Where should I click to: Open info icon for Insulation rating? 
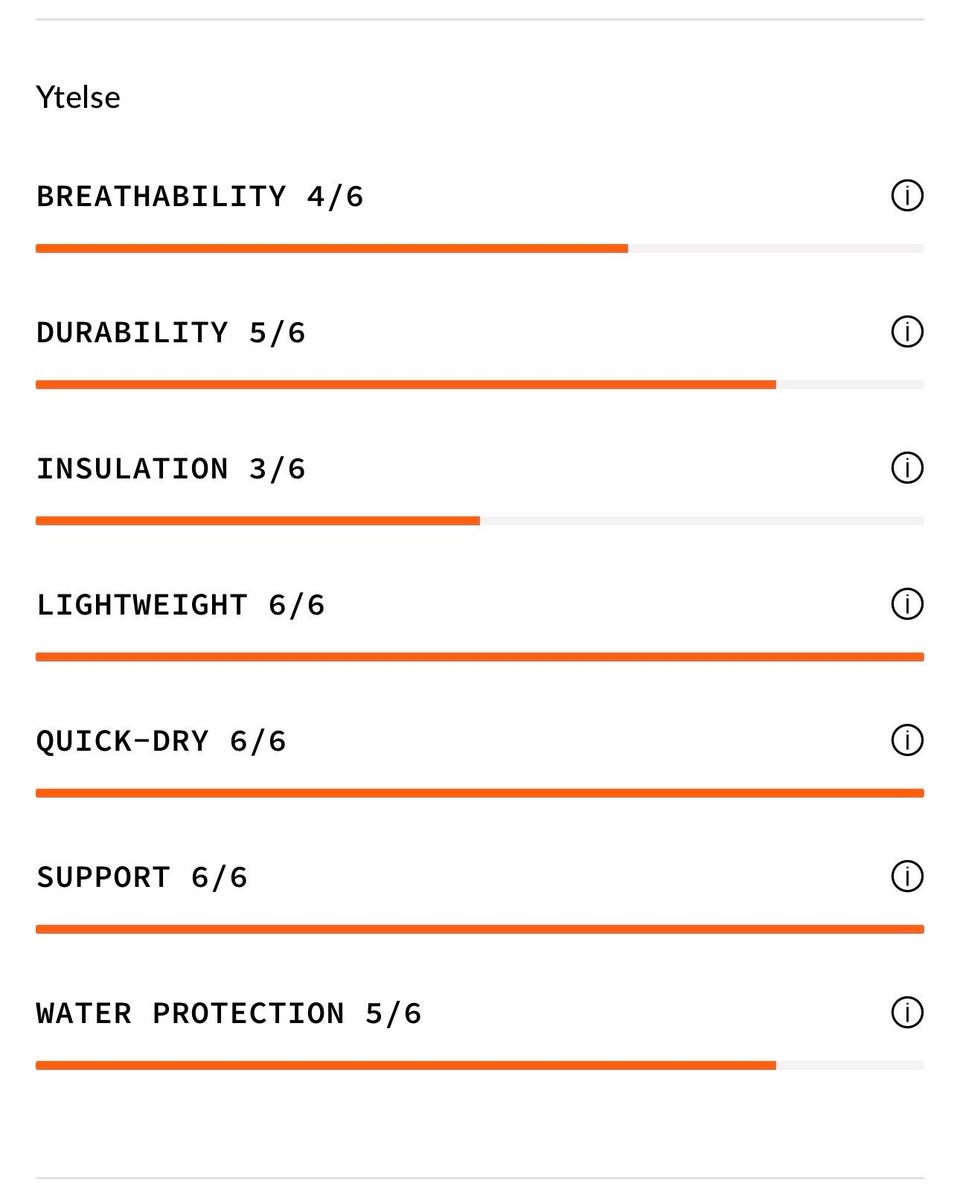tap(907, 468)
